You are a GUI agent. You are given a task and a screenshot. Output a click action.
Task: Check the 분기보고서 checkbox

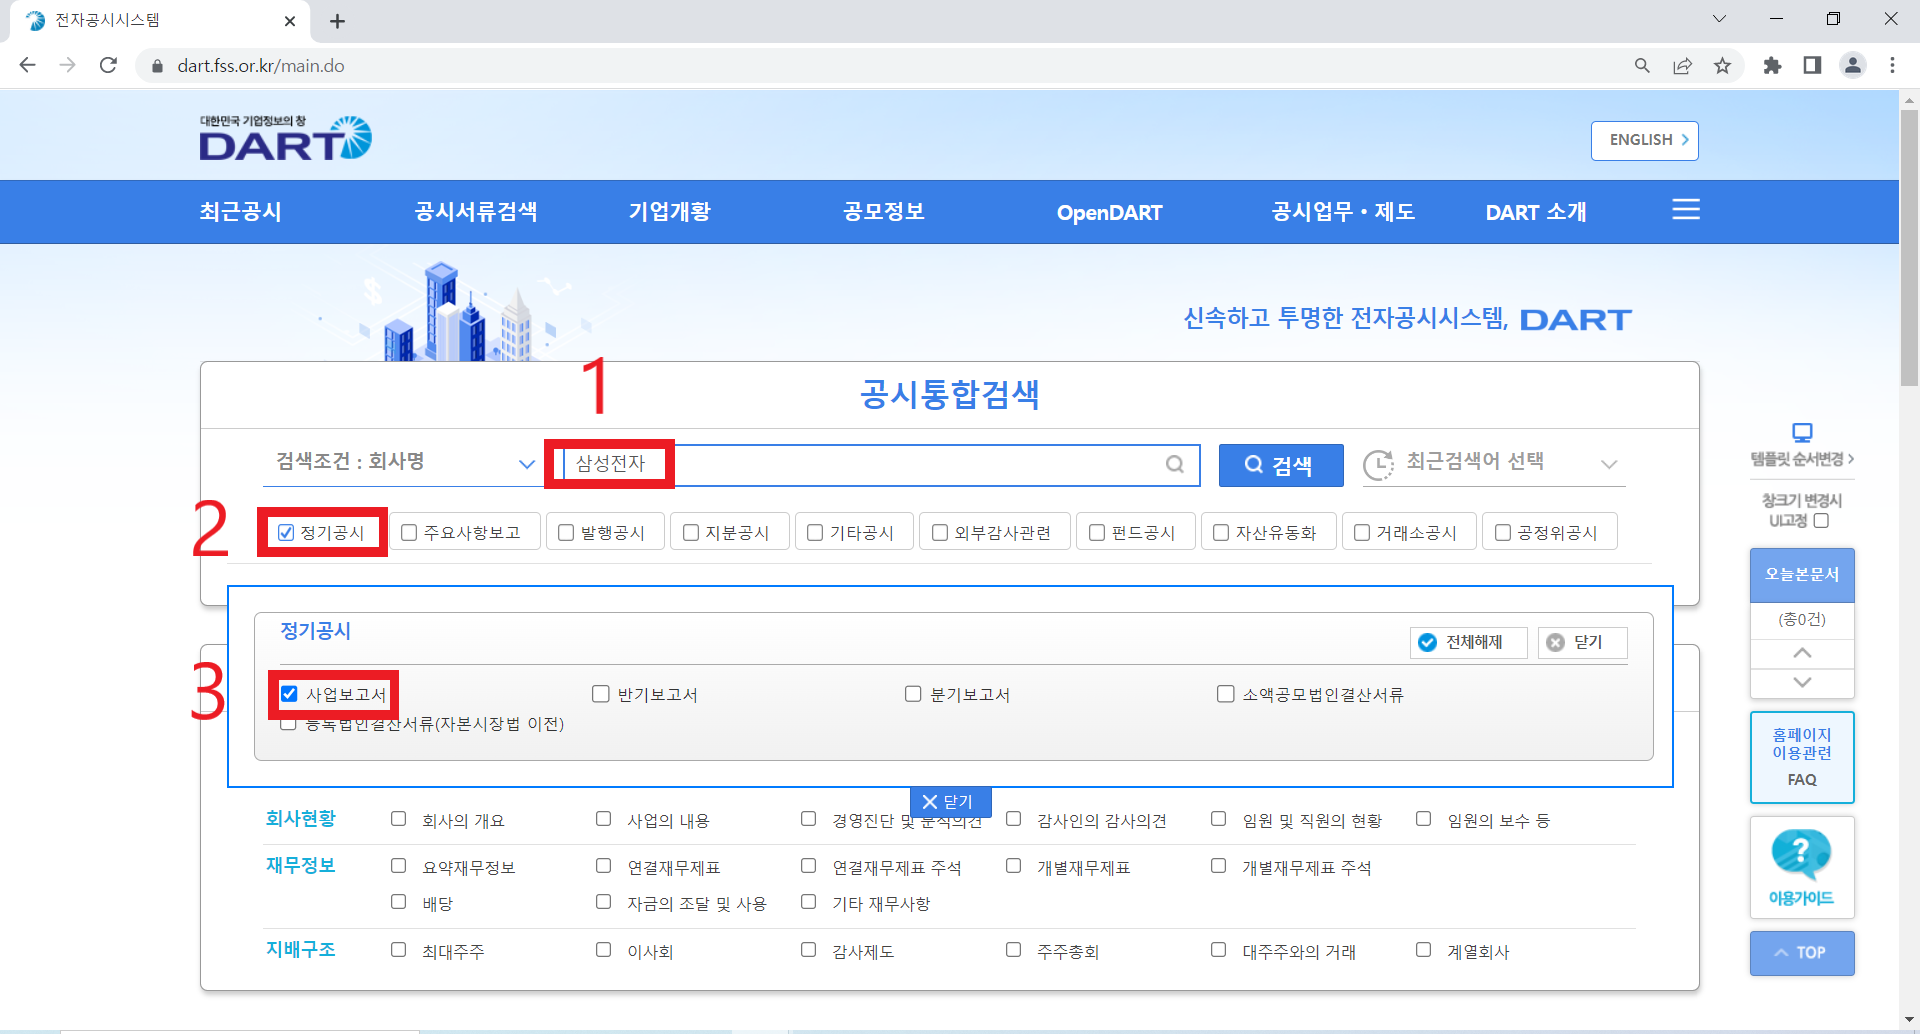pos(913,693)
